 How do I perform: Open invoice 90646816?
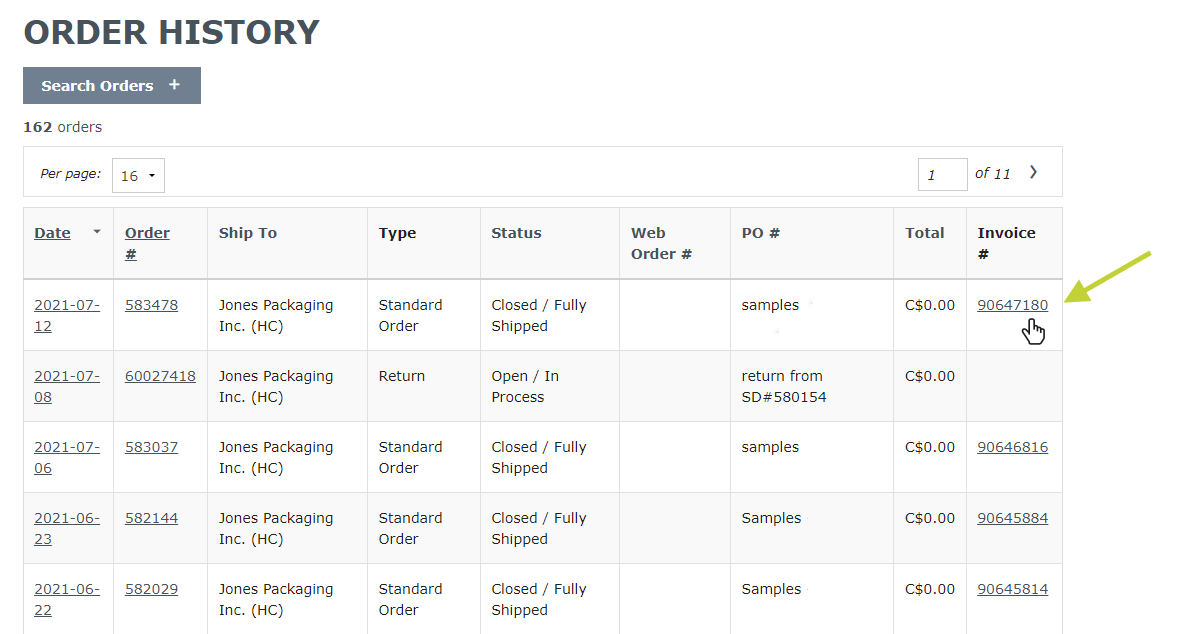click(1012, 447)
